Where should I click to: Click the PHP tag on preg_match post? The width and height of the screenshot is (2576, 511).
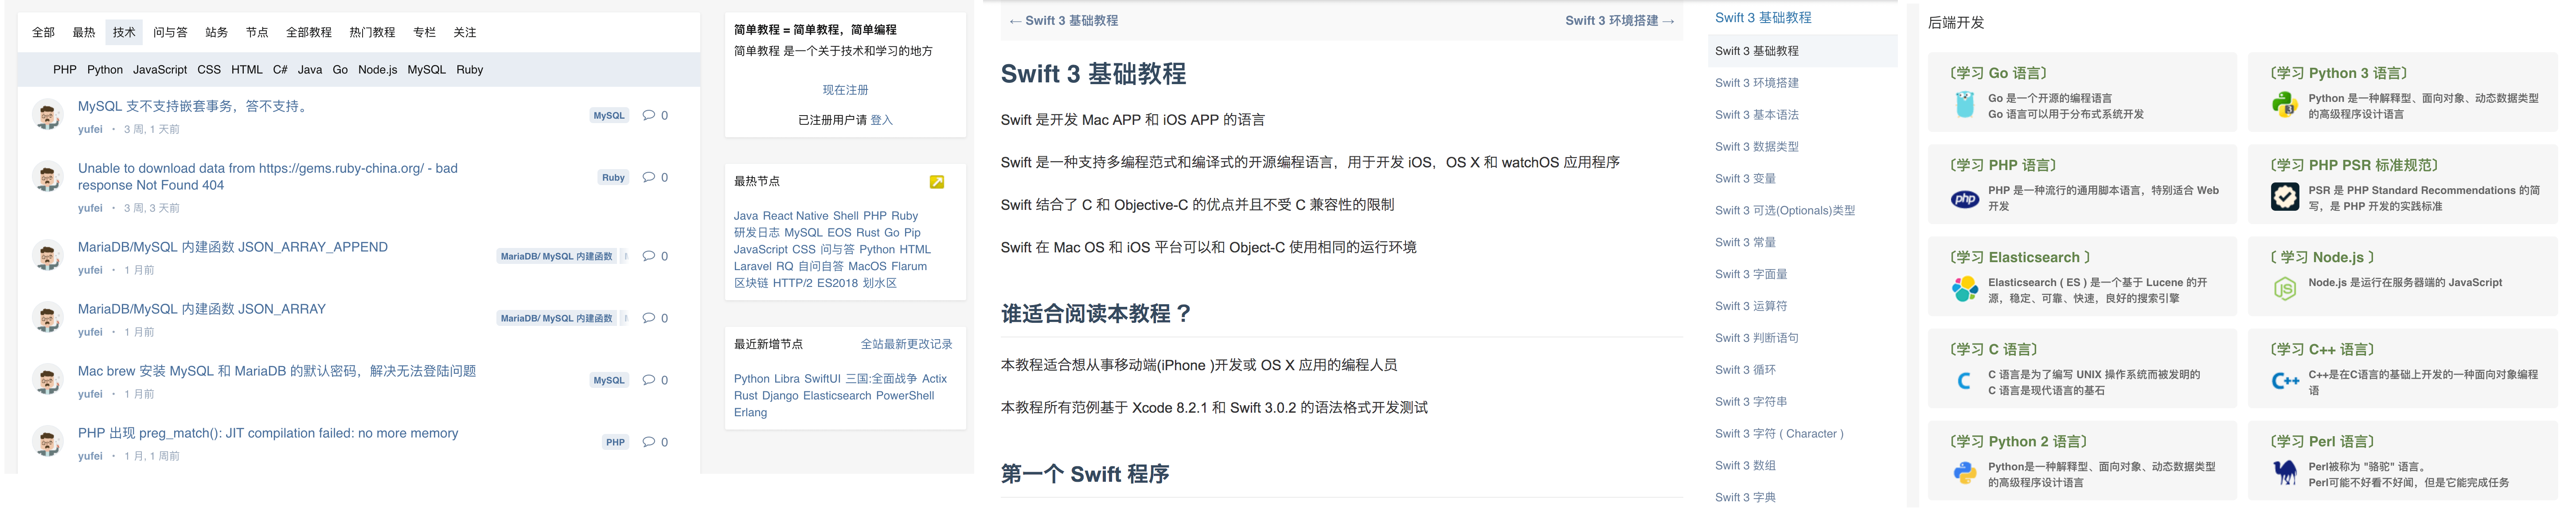(615, 442)
